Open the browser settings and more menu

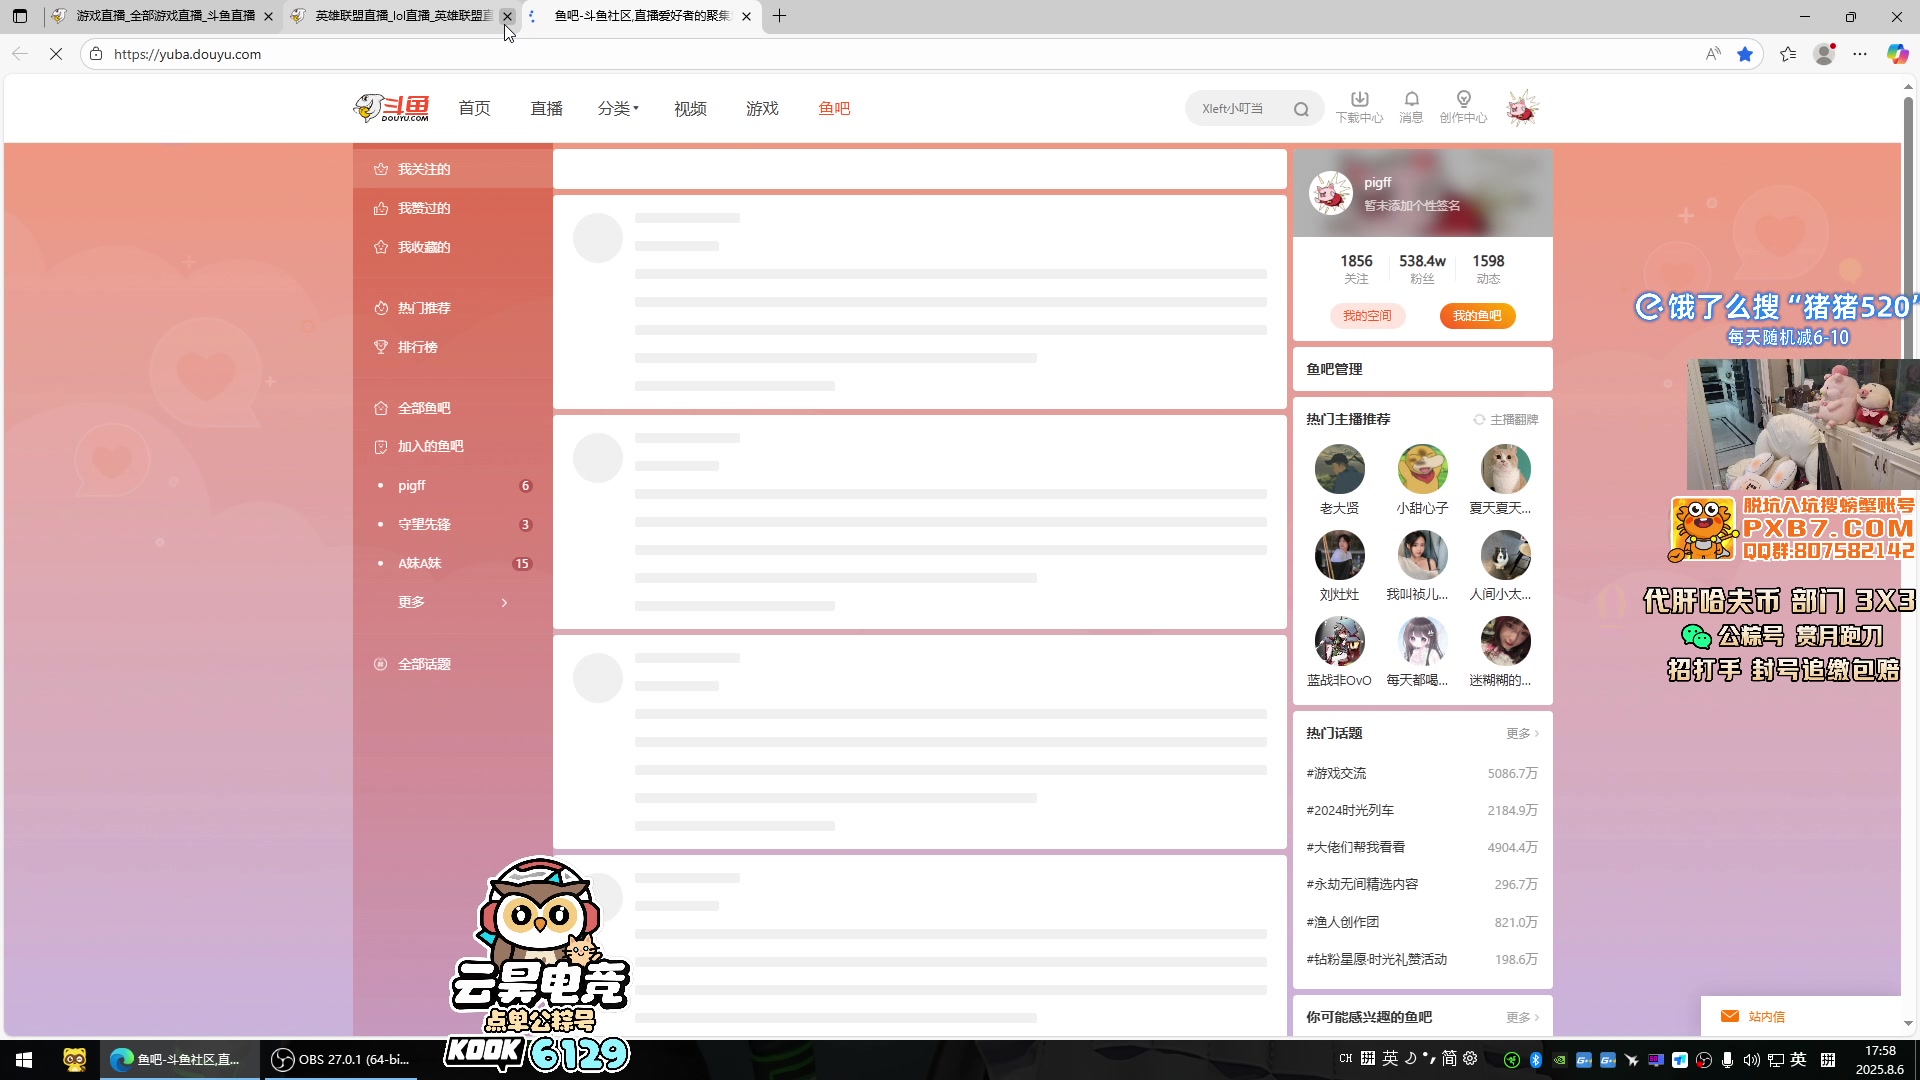pos(1860,54)
